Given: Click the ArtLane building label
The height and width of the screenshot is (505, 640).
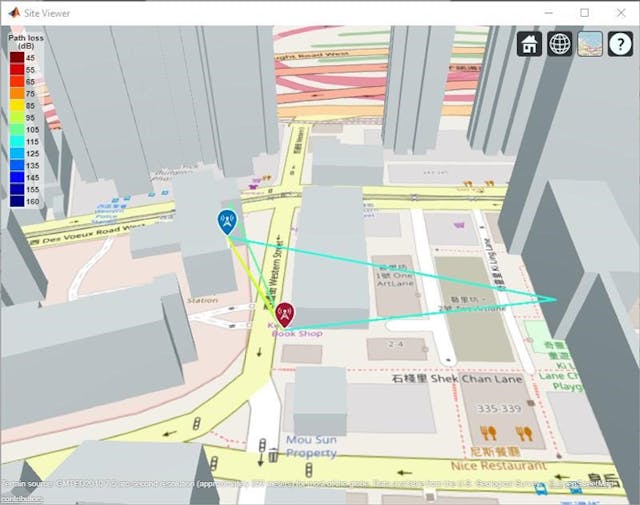Looking at the screenshot, I should pyautogui.click(x=396, y=282).
